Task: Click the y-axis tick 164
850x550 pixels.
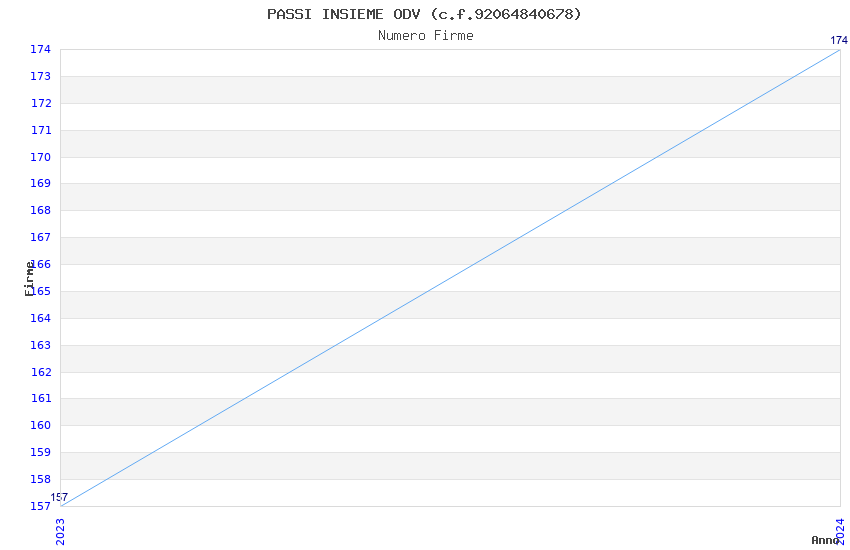Action: coord(41,318)
